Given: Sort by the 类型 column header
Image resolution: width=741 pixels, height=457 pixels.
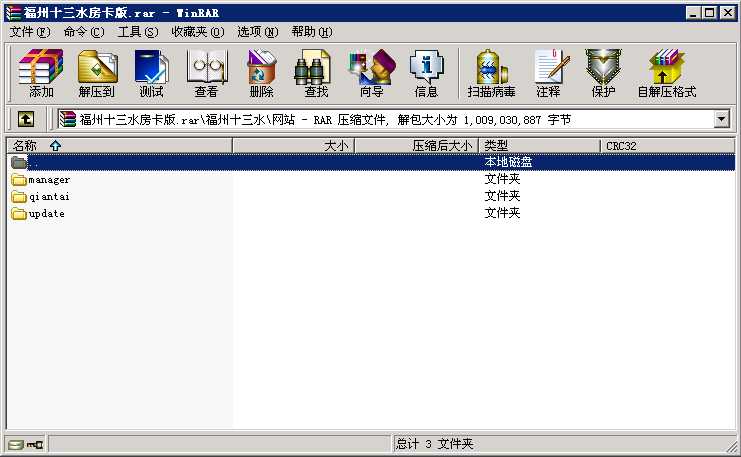Looking at the screenshot, I should coord(539,146).
